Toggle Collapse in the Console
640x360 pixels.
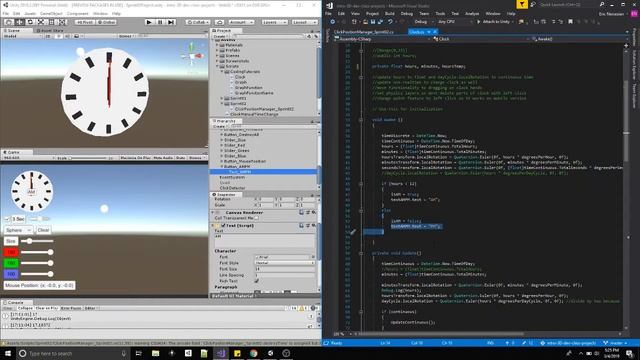[x=25, y=308]
